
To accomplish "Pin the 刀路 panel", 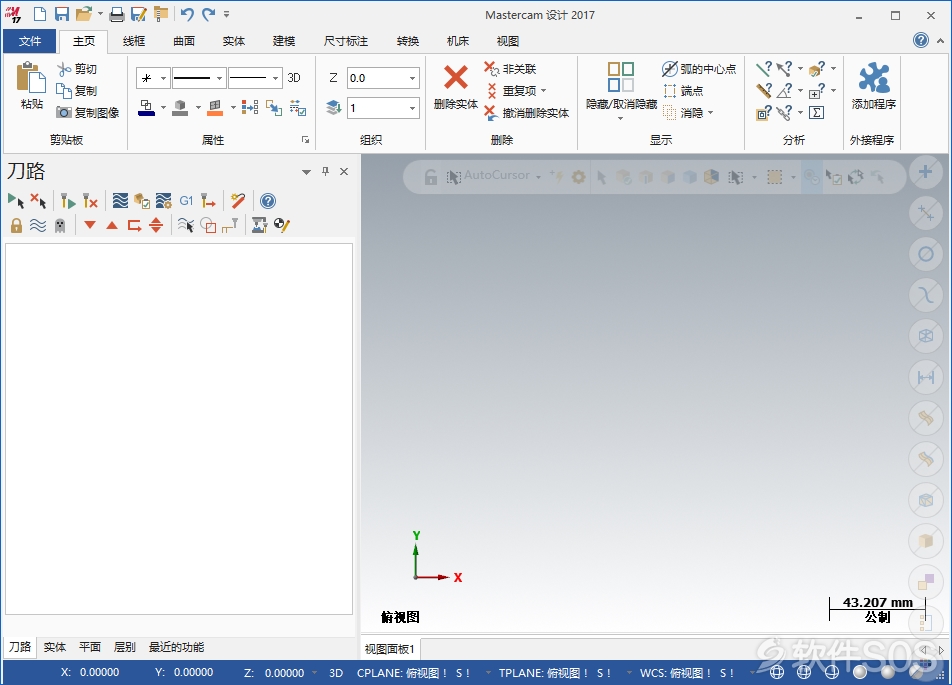I will coord(325,171).
